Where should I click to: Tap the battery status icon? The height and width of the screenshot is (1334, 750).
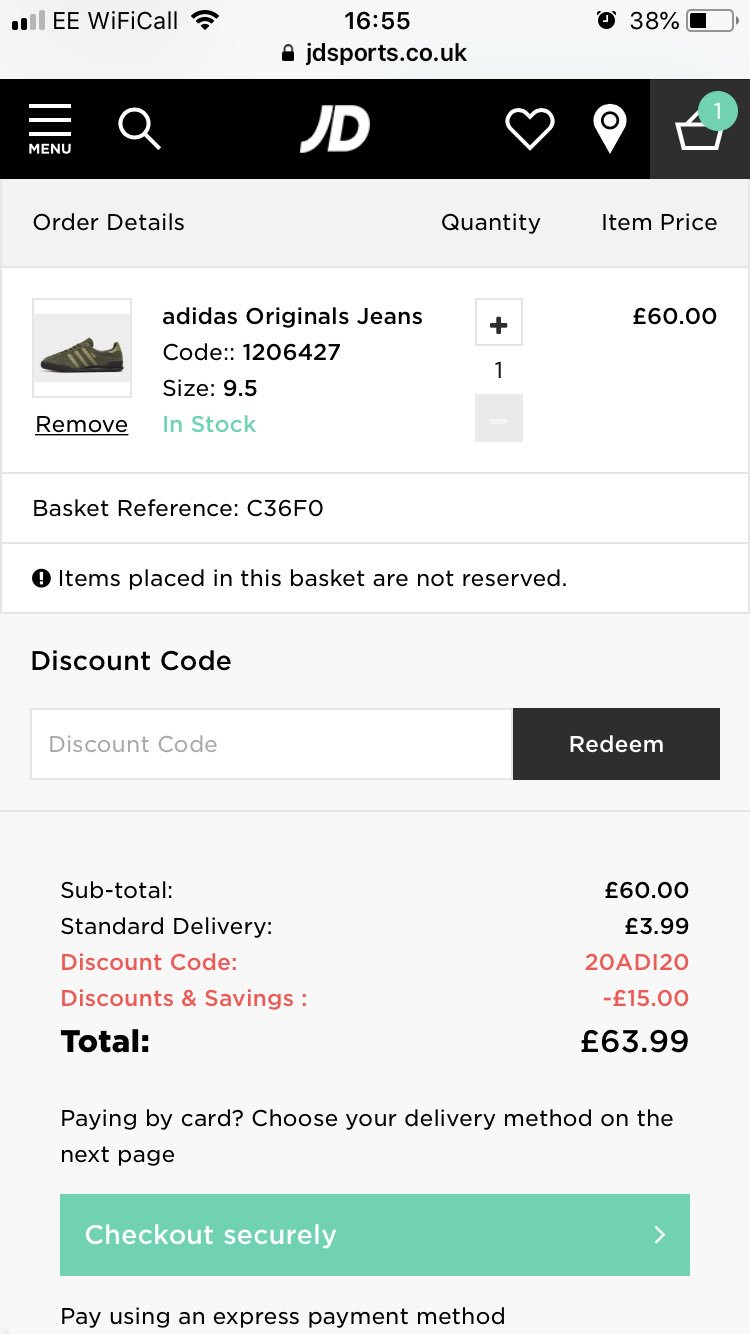[711, 20]
